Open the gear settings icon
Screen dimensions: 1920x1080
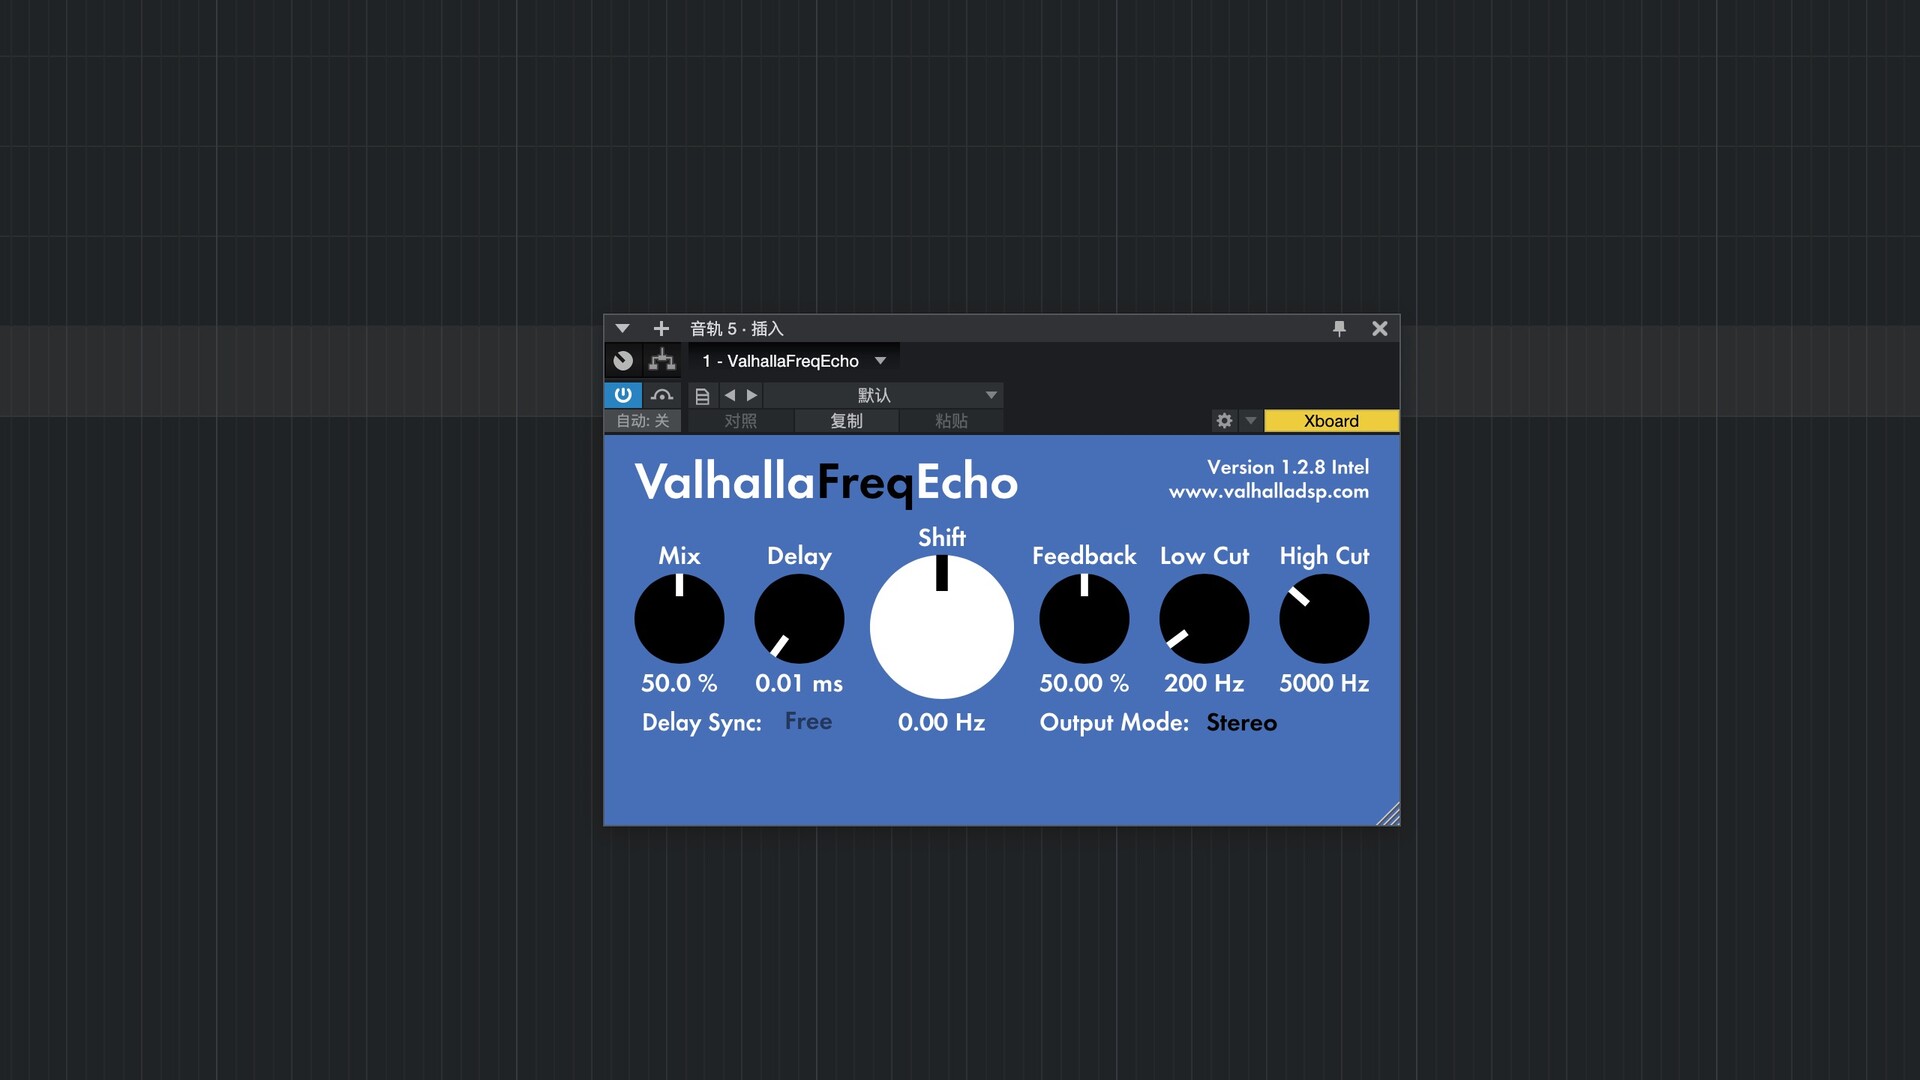click(1224, 421)
